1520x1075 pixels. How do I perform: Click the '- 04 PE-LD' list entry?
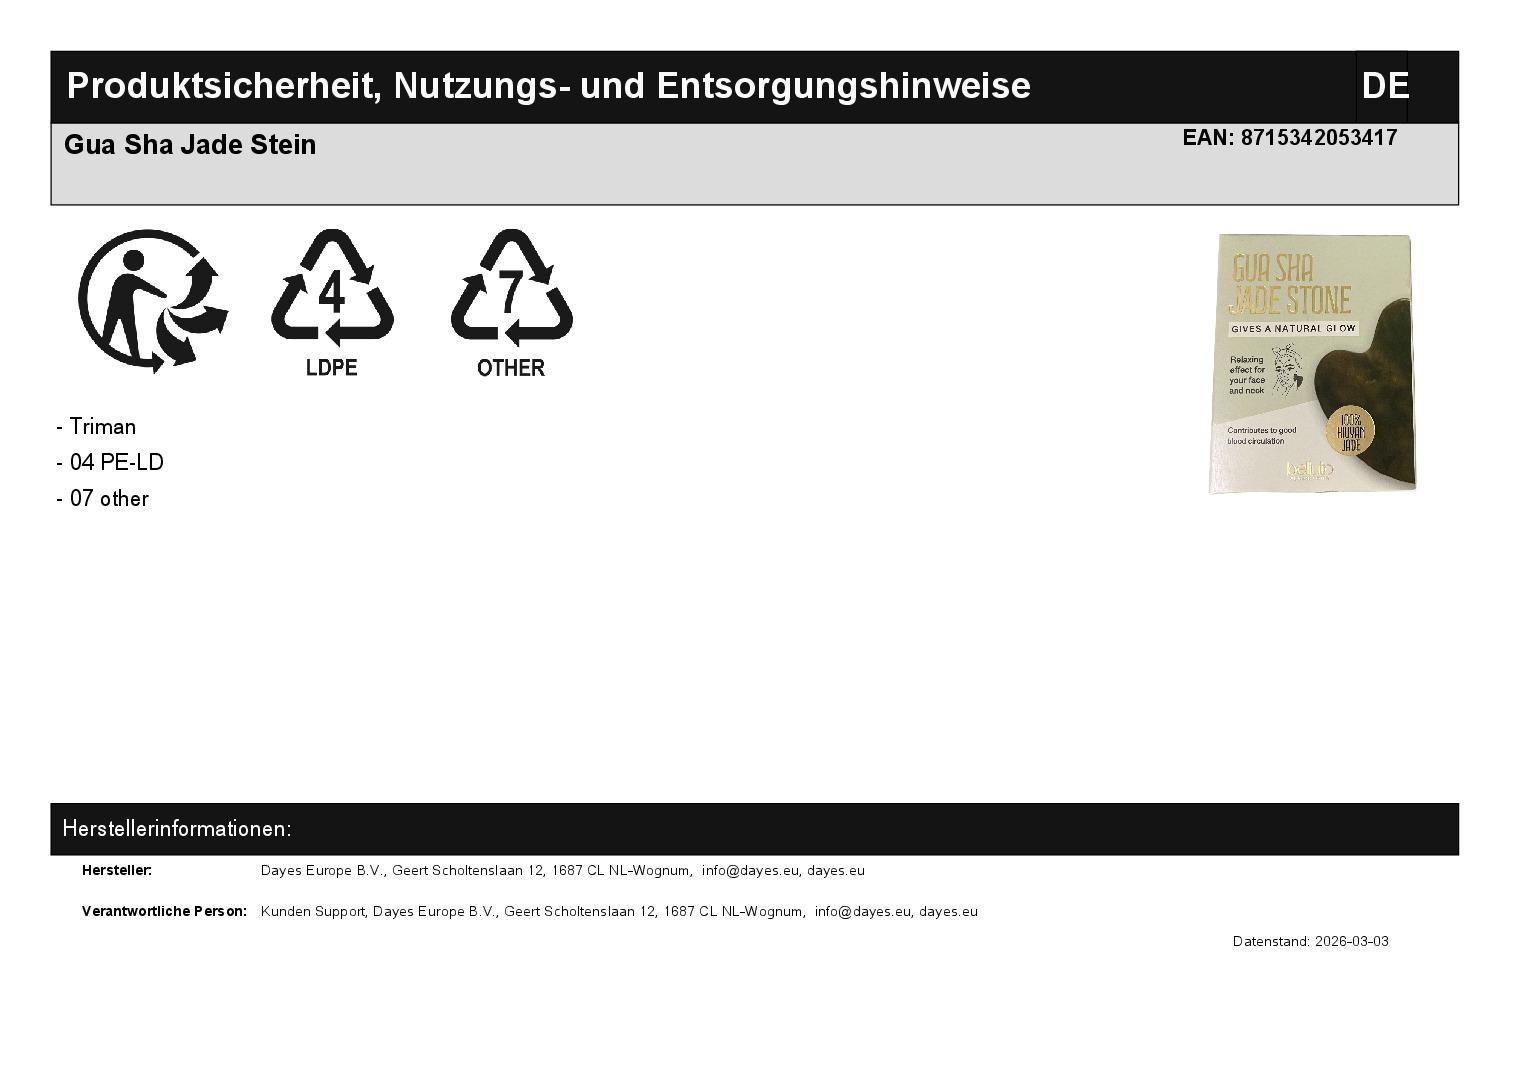click(110, 463)
